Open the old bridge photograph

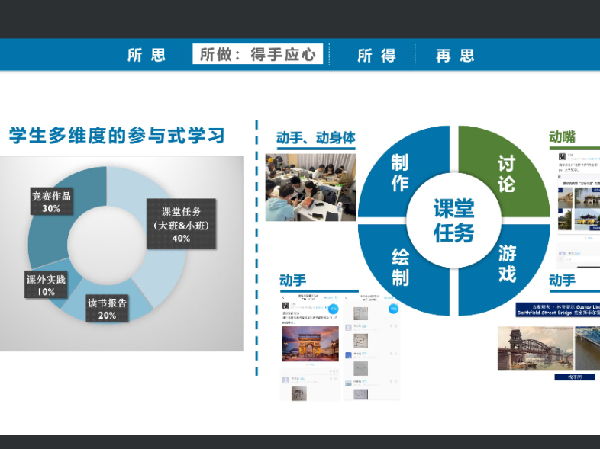tap(548, 347)
